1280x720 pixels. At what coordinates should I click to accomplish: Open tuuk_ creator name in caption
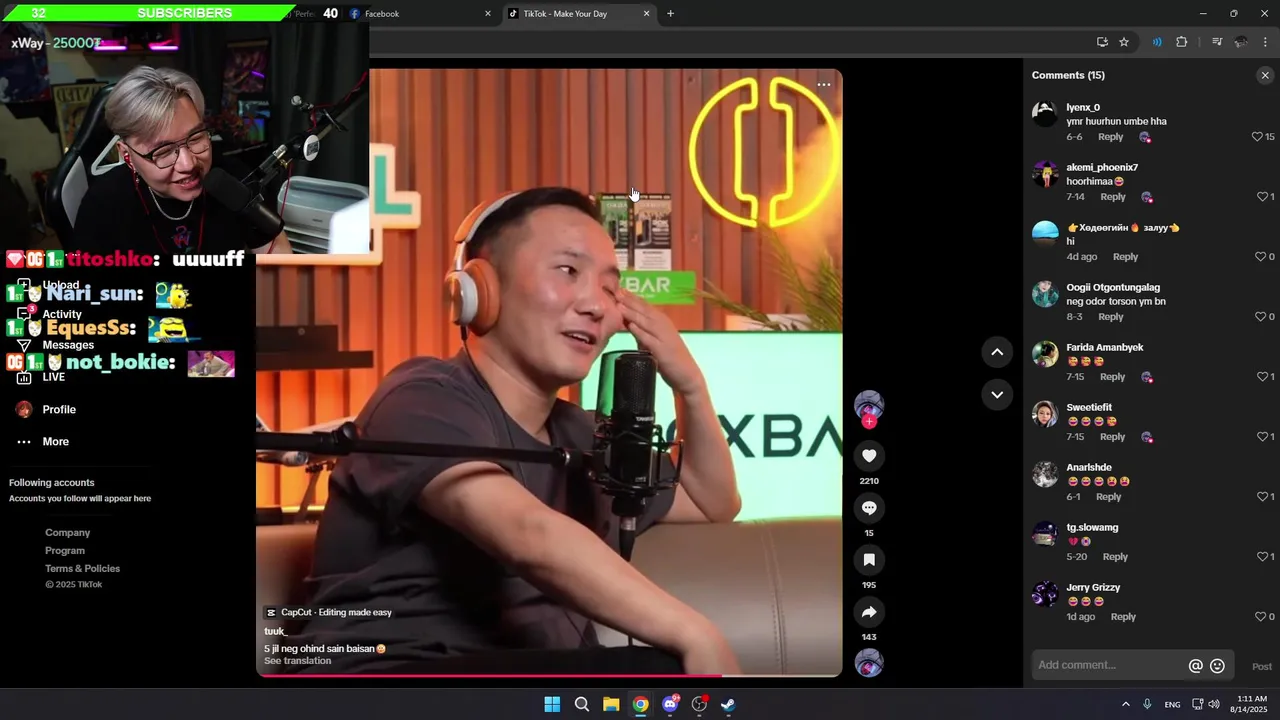pyautogui.click(x=275, y=631)
